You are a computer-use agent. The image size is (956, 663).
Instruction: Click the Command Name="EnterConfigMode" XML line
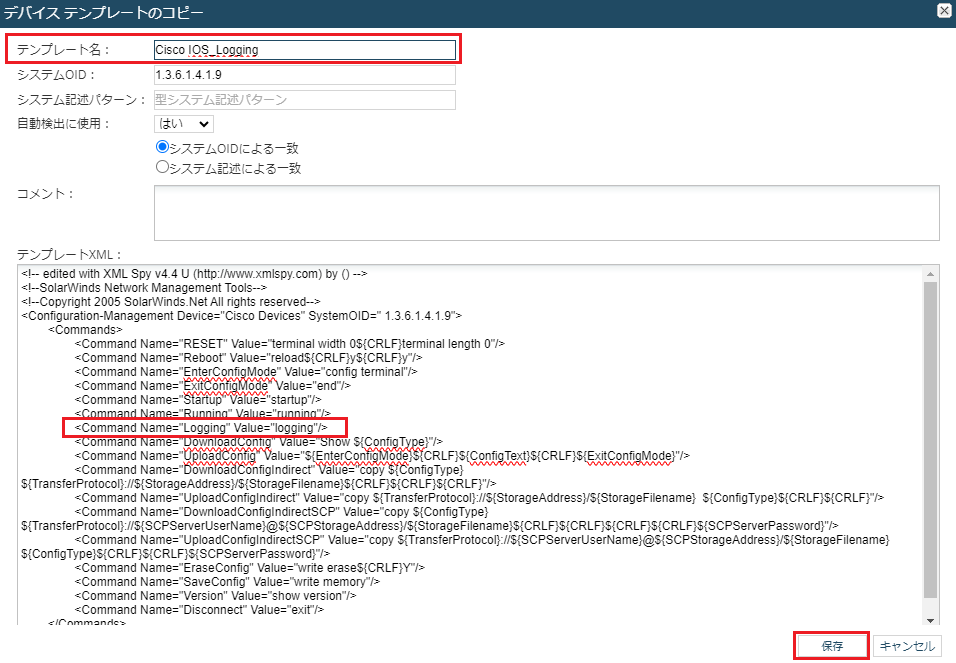coord(246,372)
